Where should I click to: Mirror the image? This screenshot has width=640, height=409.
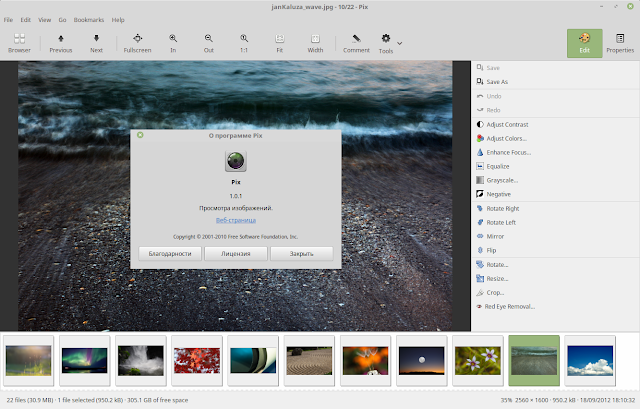(x=555, y=236)
